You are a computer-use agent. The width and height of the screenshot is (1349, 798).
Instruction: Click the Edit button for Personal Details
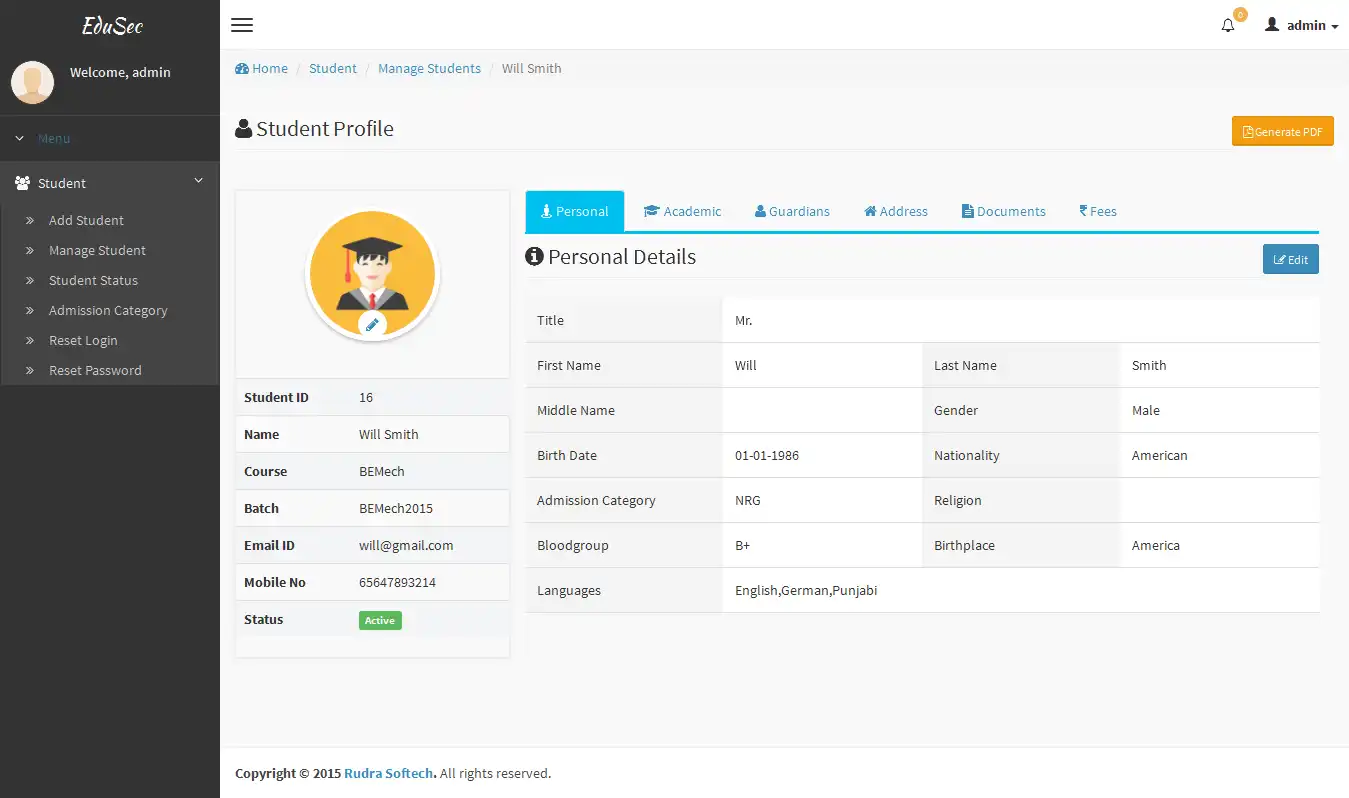pos(1290,259)
